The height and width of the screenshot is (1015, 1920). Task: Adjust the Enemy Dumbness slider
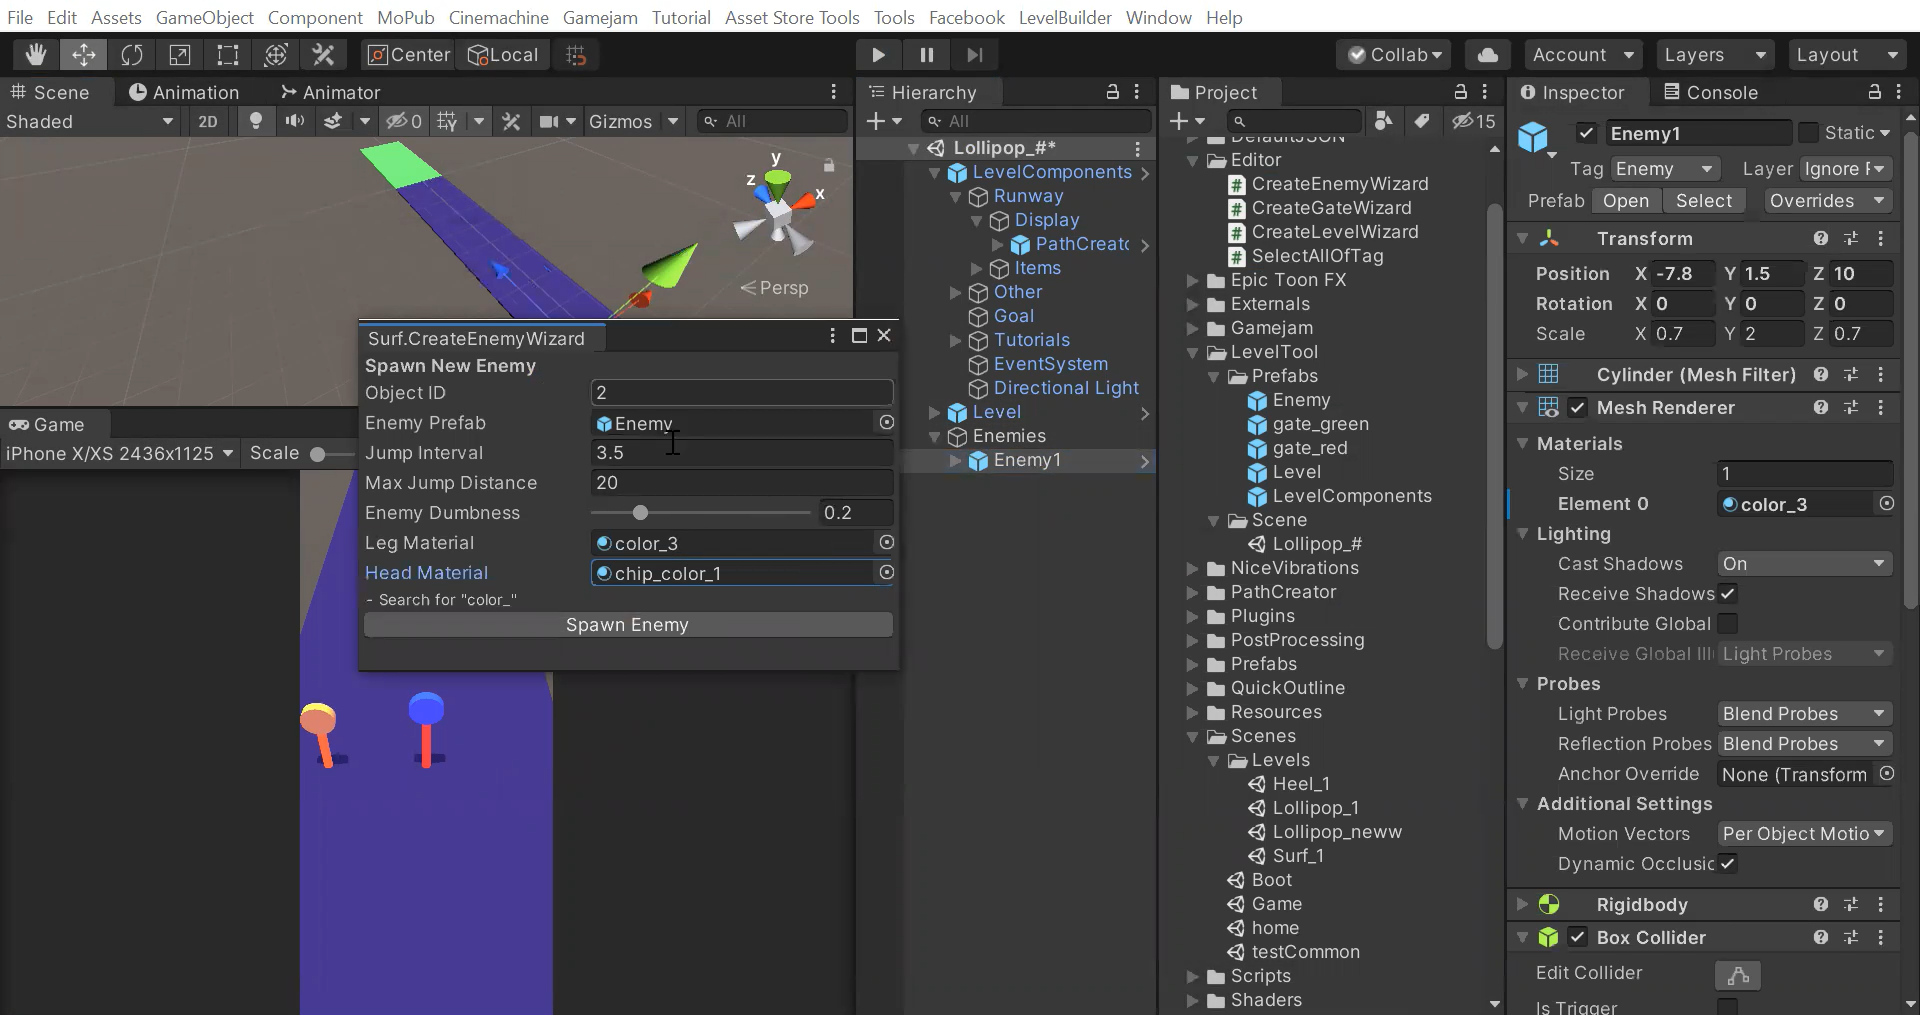(x=640, y=513)
